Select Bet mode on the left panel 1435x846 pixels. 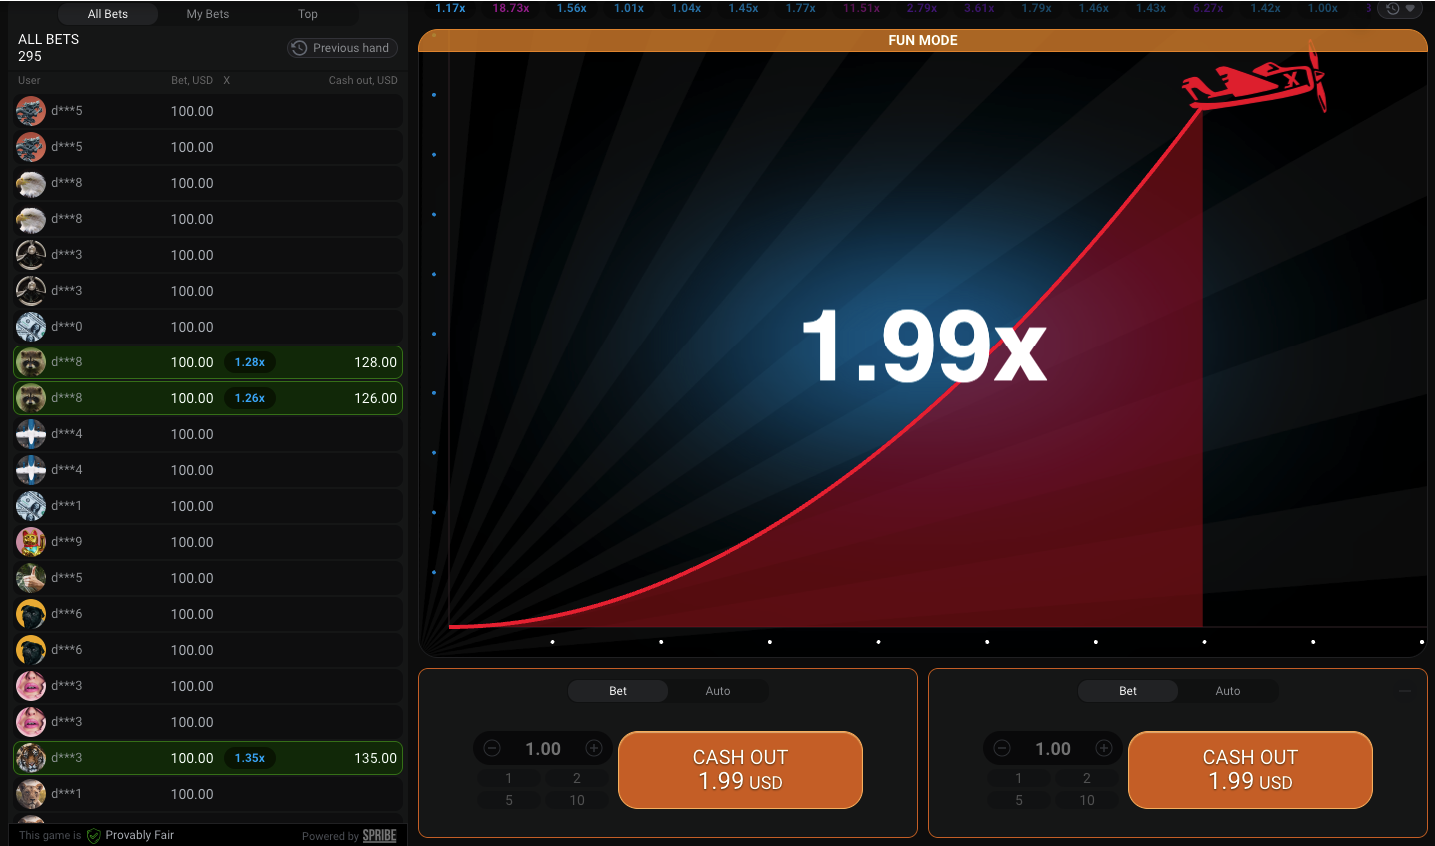tap(617, 690)
